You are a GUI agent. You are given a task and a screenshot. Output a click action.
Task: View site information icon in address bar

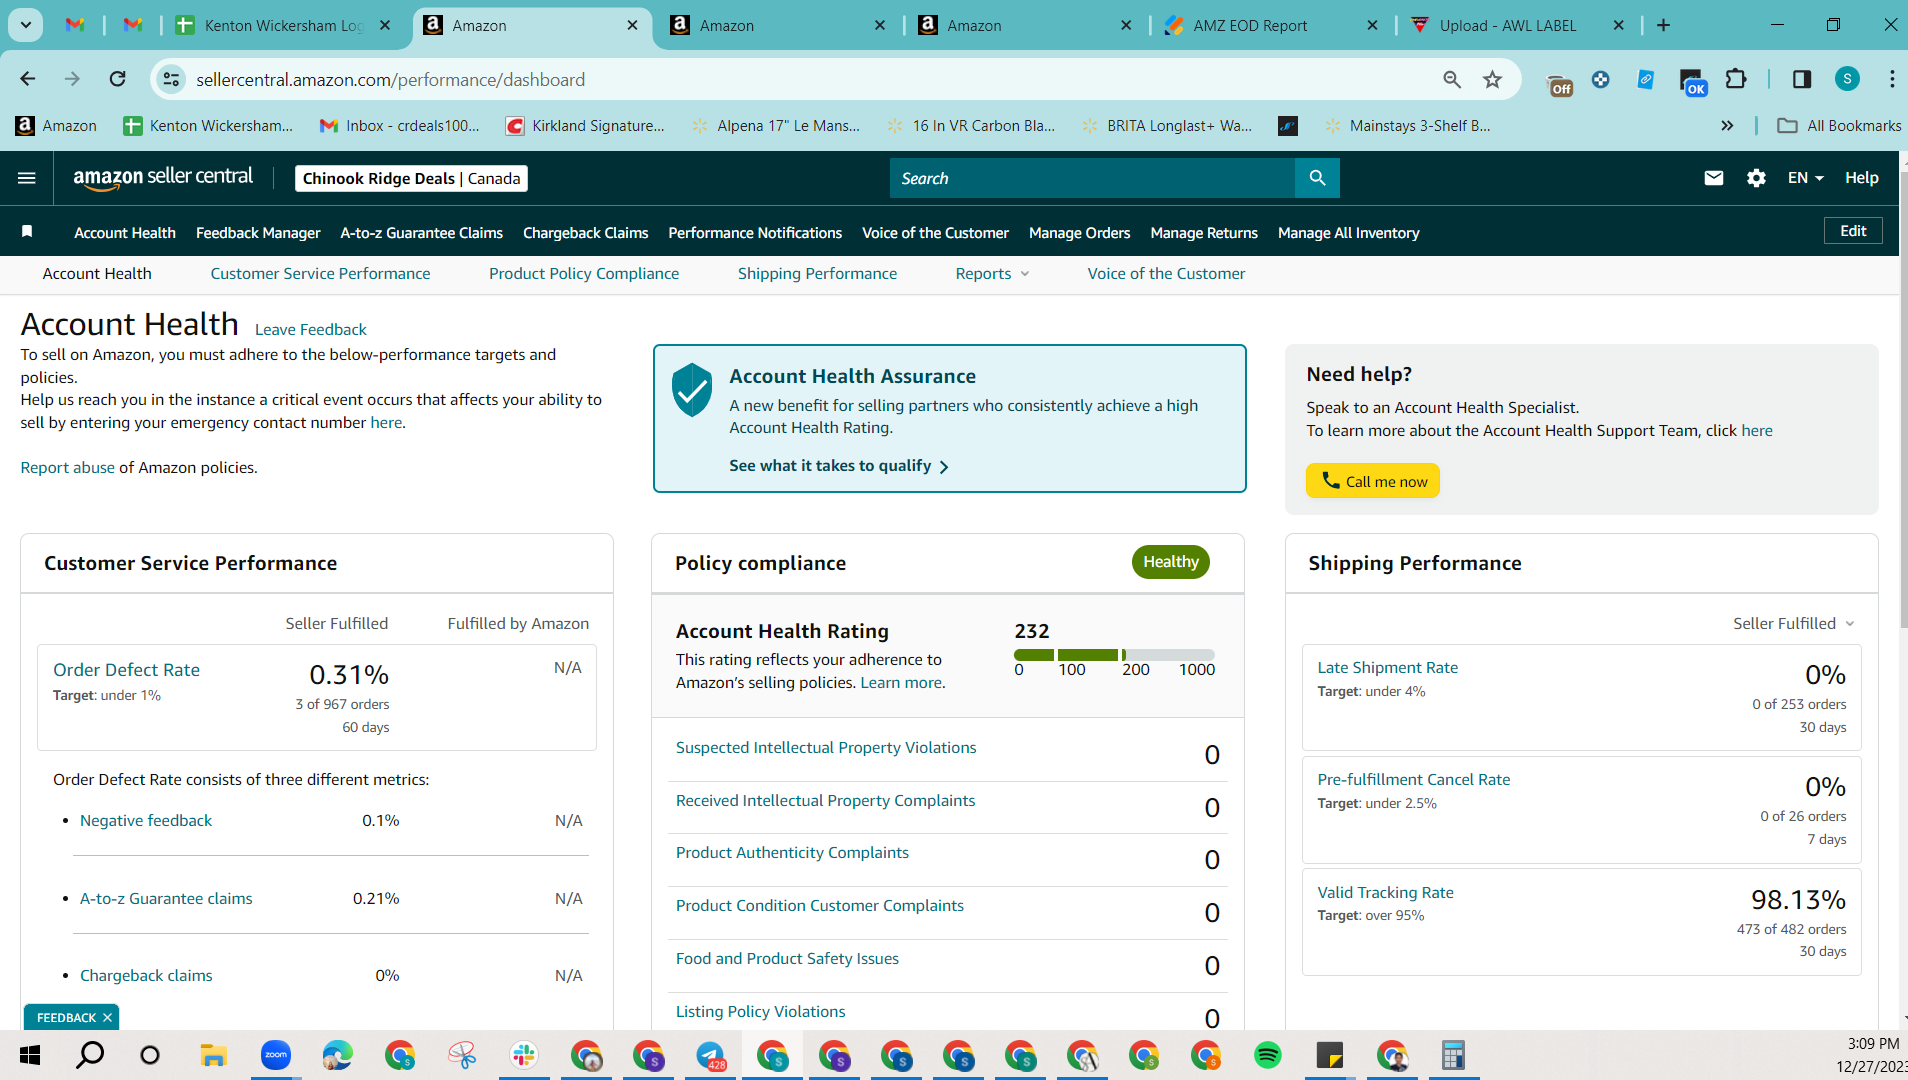pos(172,79)
